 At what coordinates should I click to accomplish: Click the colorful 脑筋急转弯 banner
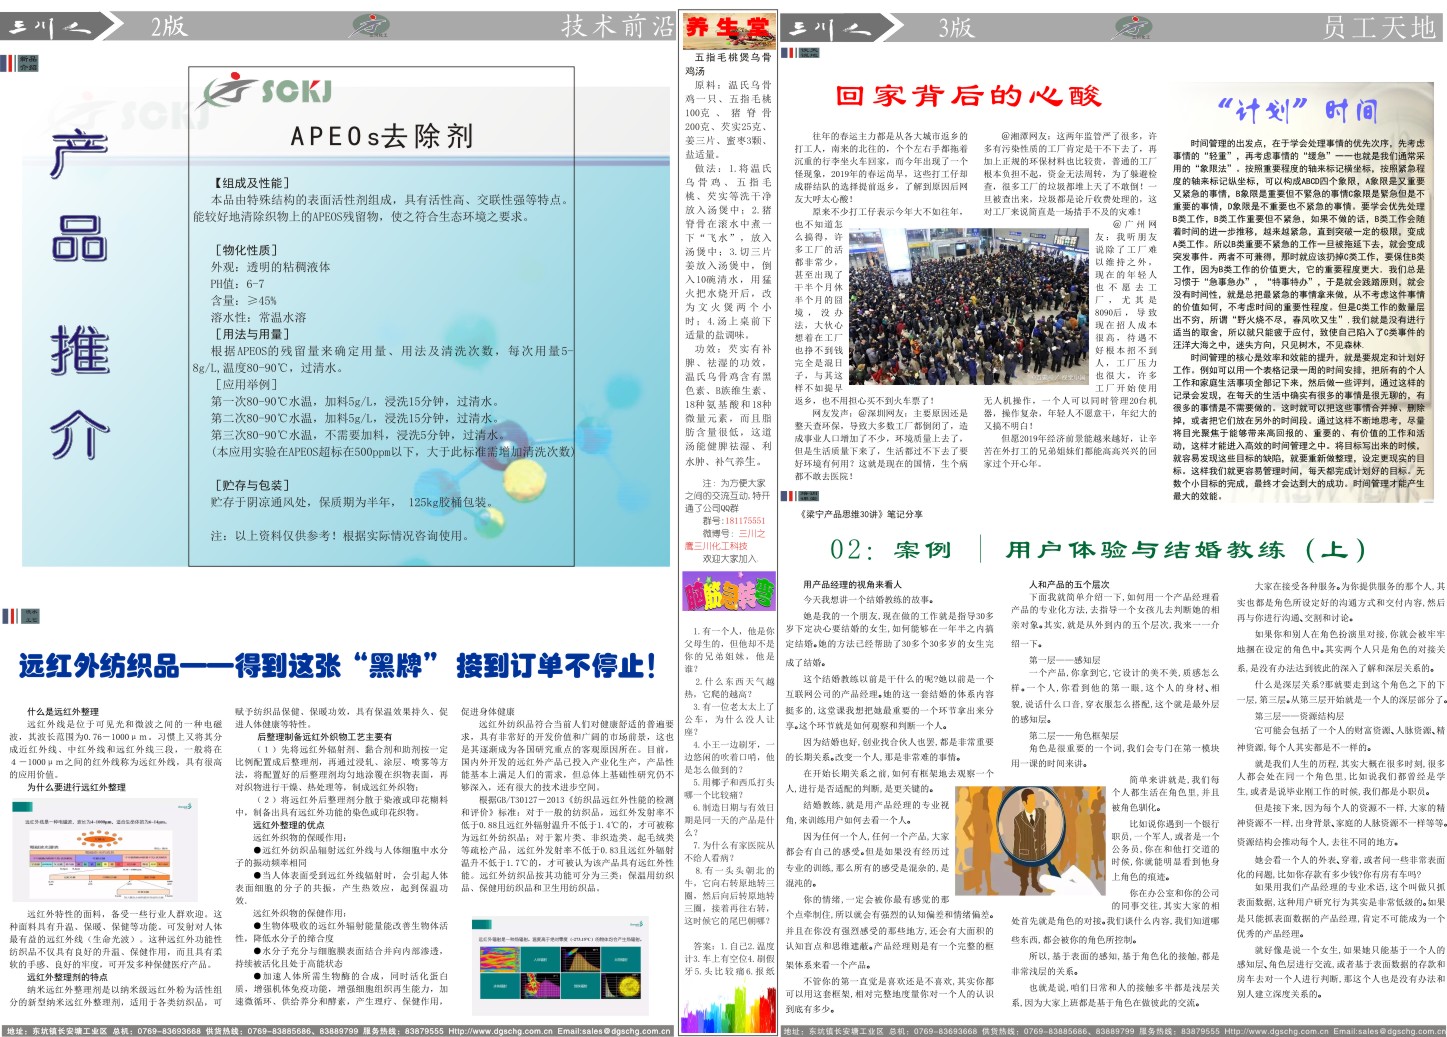click(728, 592)
